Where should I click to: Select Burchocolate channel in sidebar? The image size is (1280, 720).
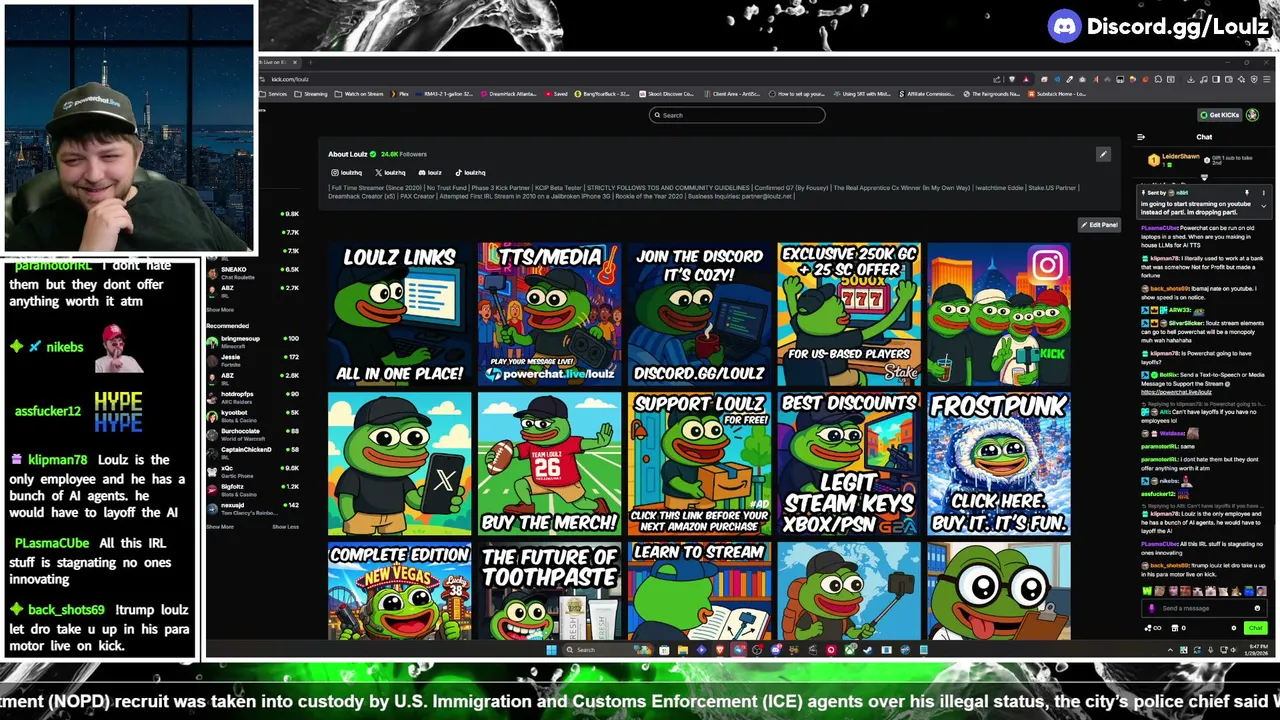tap(253, 435)
